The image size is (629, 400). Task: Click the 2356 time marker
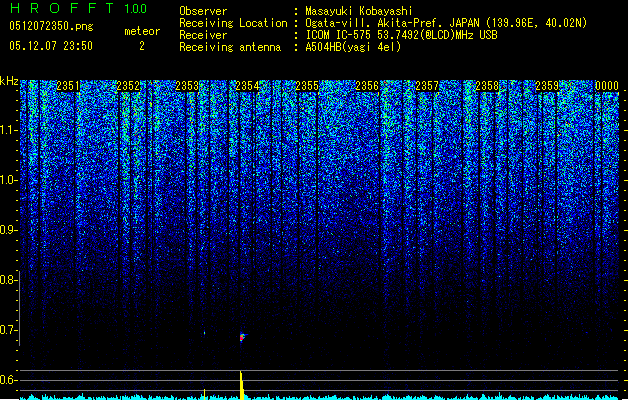[x=367, y=86]
